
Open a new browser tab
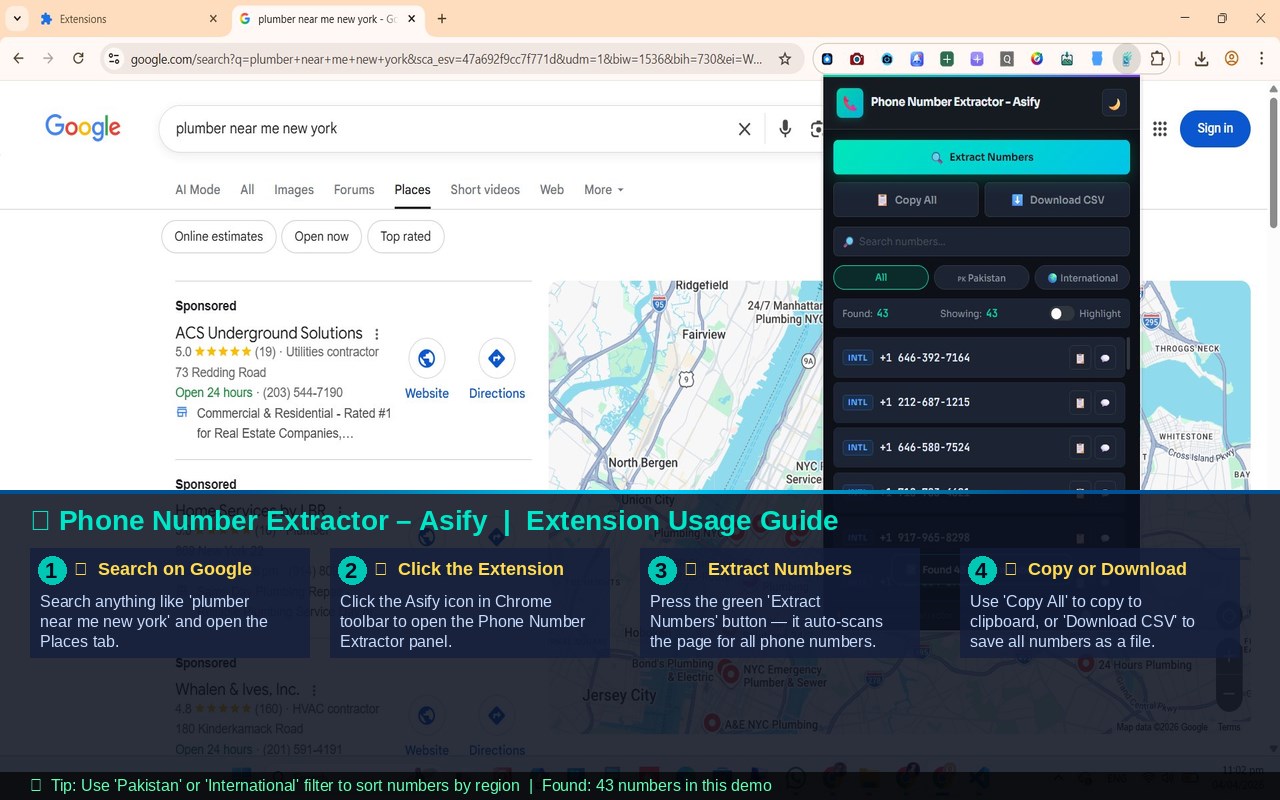click(x=442, y=19)
